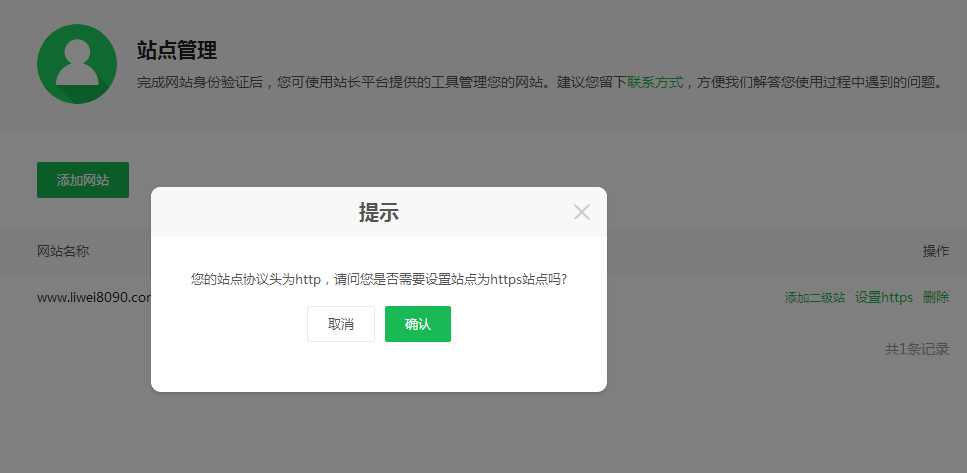Click the green user avatar icon
The height and width of the screenshot is (473, 967).
tap(77, 64)
